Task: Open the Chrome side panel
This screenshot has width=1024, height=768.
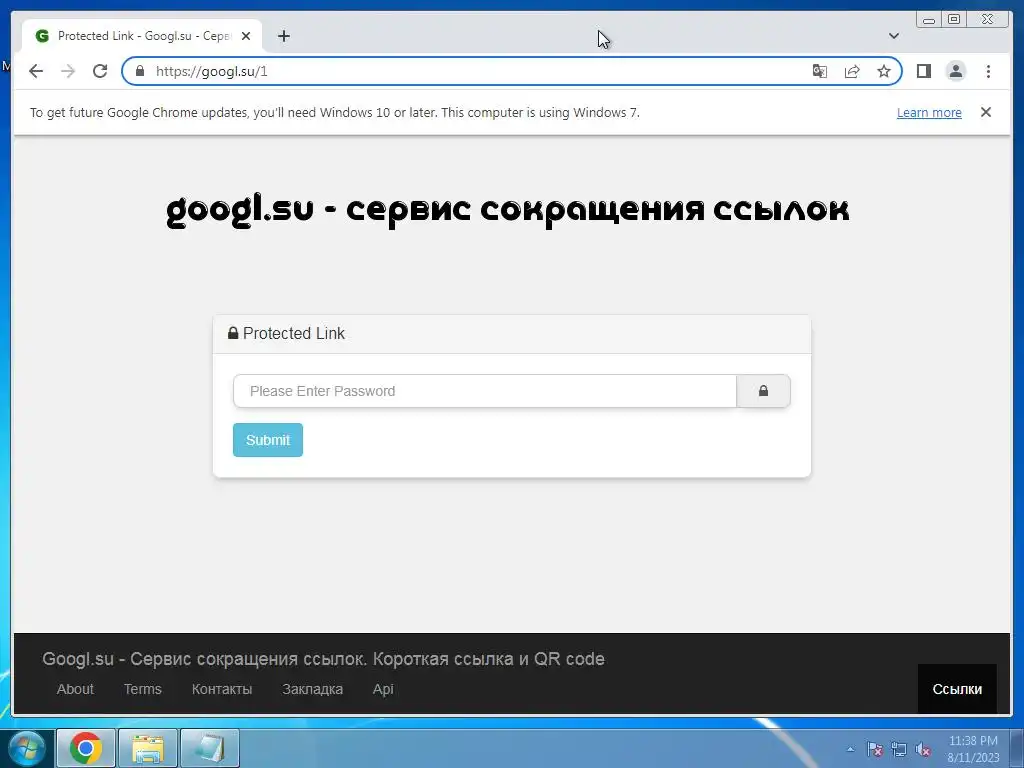Action: pos(923,71)
